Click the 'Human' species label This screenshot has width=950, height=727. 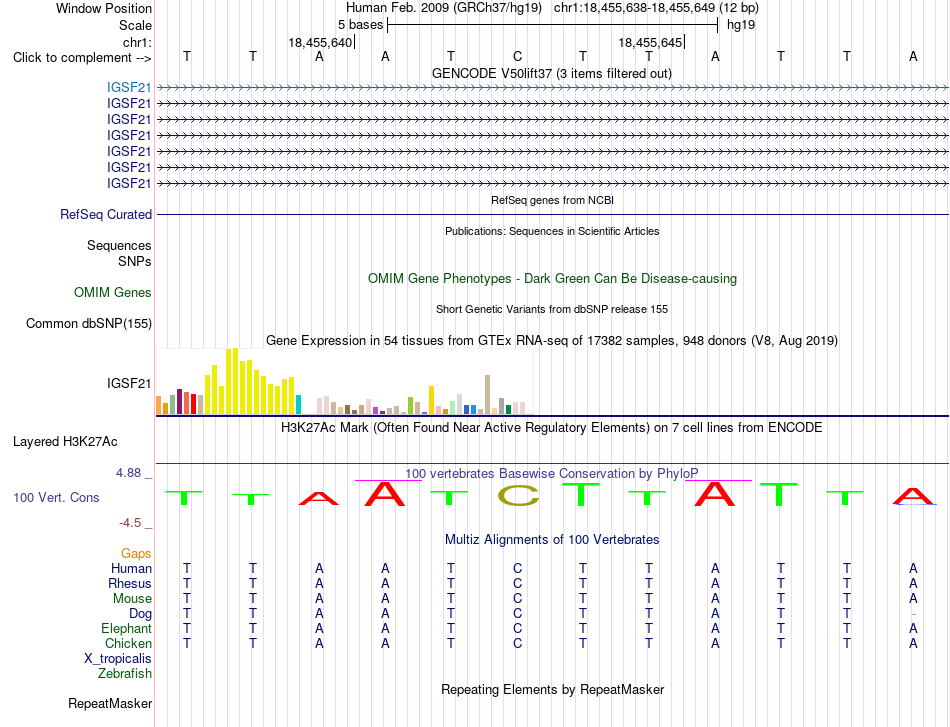[x=131, y=568]
